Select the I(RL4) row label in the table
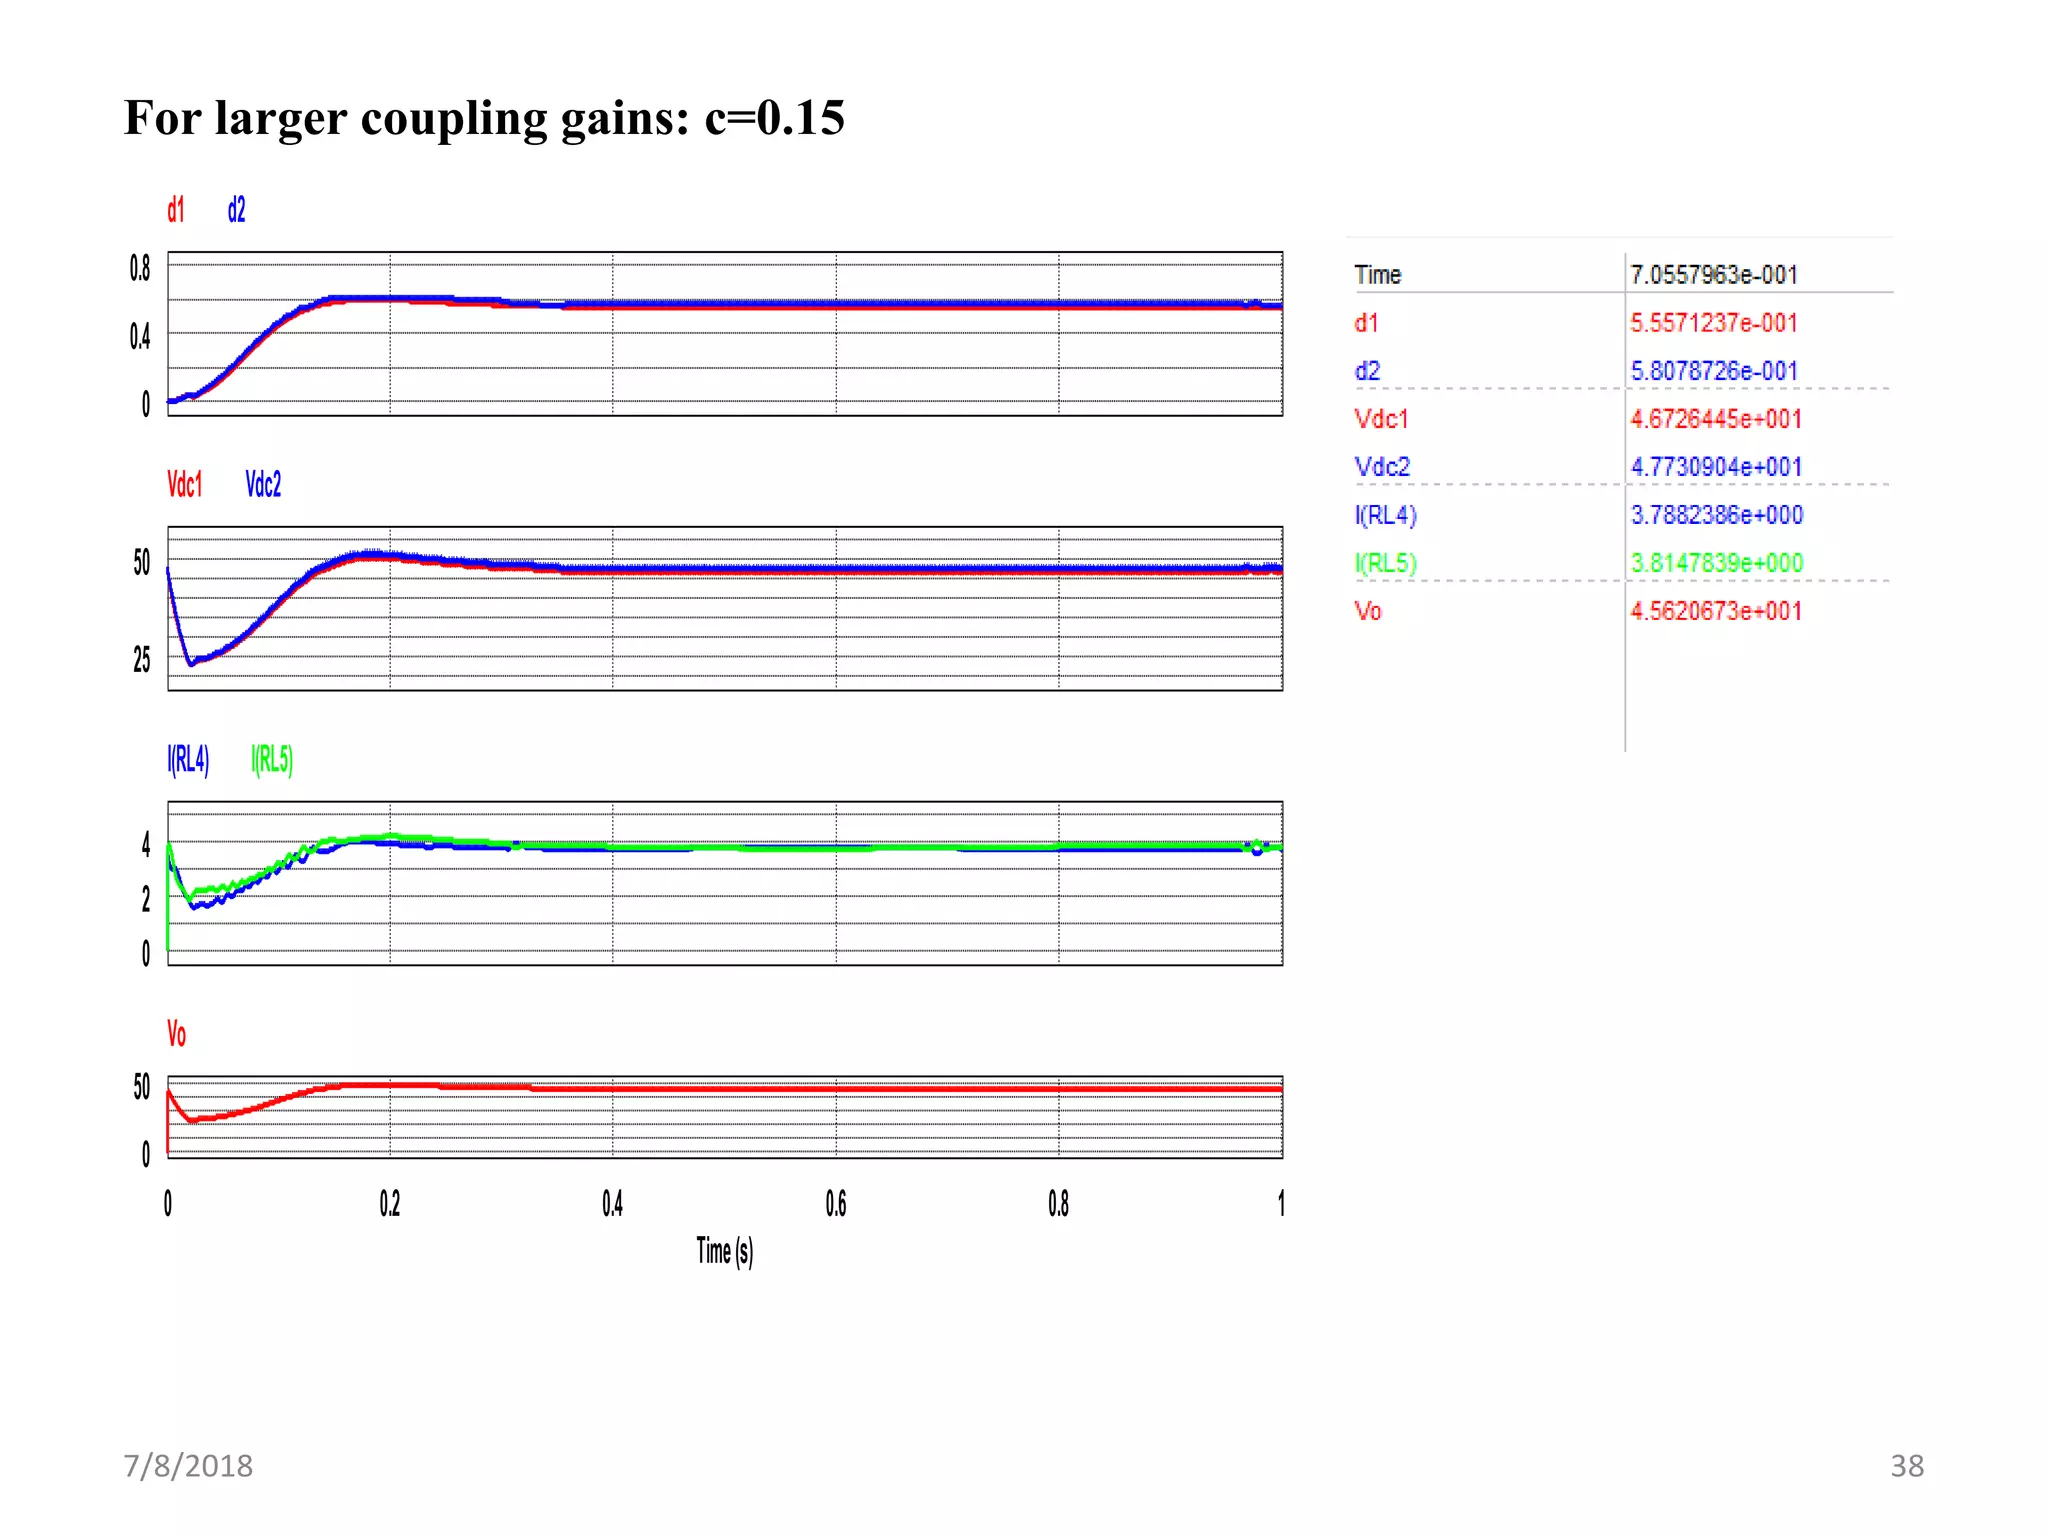The width and height of the screenshot is (2048, 1536). coord(1386,515)
